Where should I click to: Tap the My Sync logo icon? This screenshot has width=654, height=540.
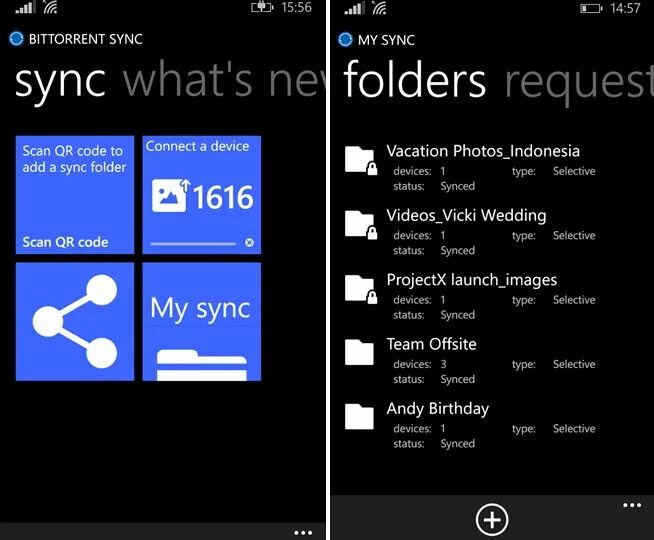point(345,40)
